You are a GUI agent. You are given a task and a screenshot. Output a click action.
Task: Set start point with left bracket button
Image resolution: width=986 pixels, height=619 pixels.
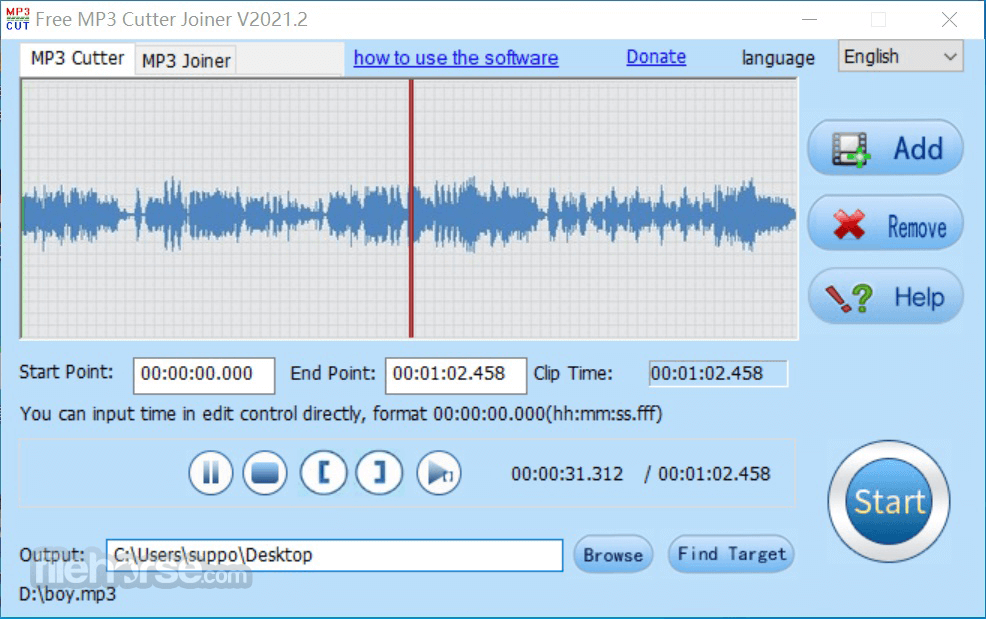pos(323,473)
